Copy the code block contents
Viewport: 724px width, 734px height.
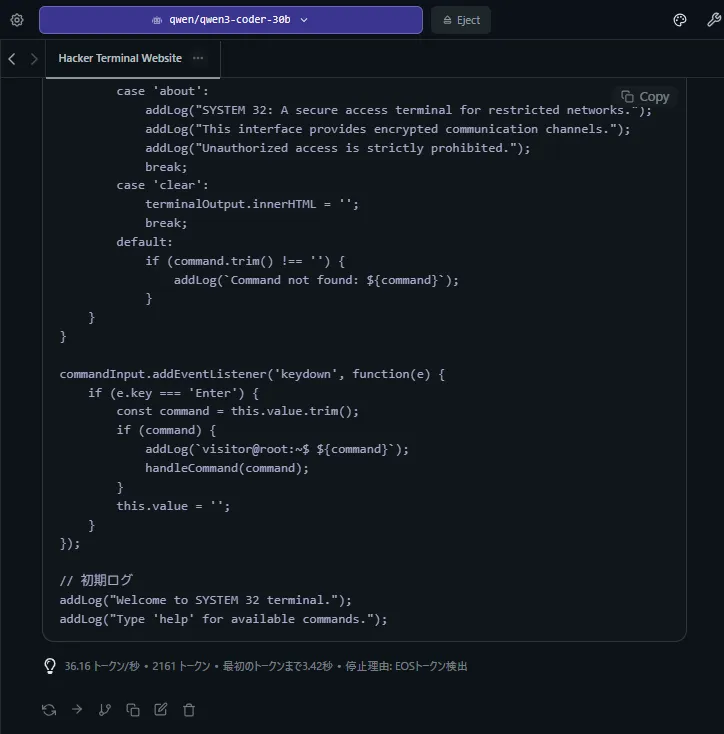tap(645, 97)
